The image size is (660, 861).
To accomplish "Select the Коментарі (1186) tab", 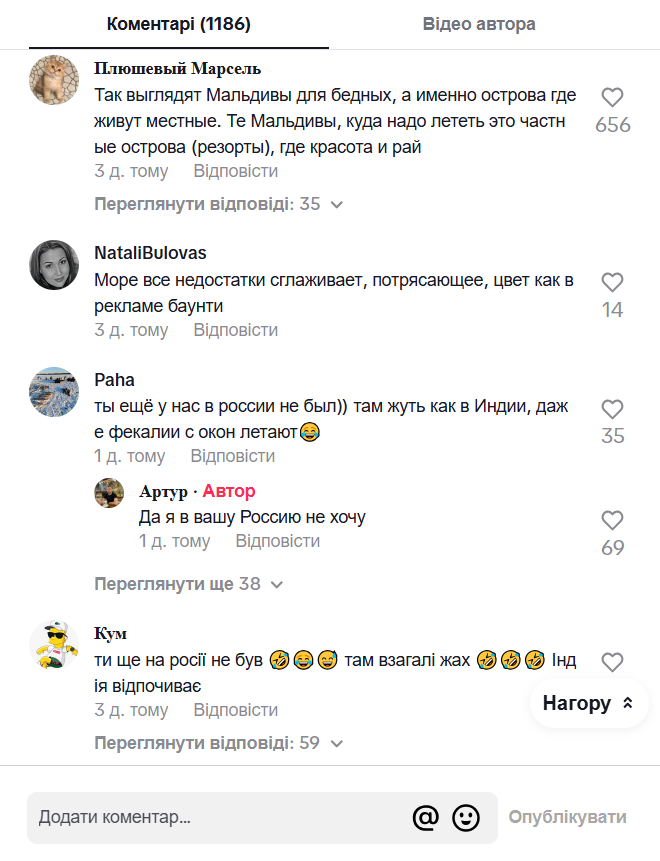I will (x=179, y=24).
